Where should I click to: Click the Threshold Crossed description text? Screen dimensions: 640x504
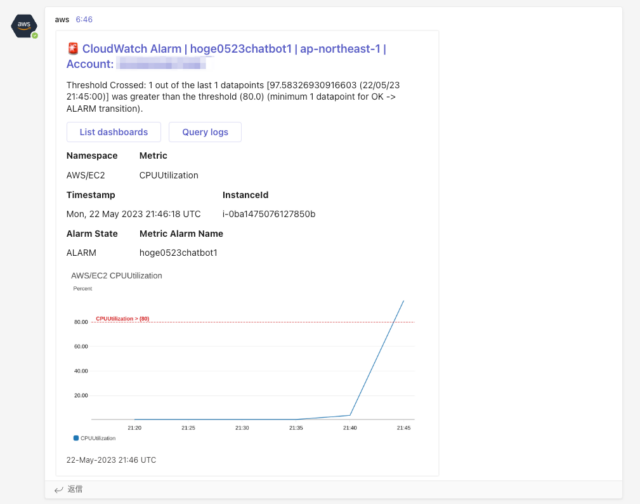pos(233,97)
